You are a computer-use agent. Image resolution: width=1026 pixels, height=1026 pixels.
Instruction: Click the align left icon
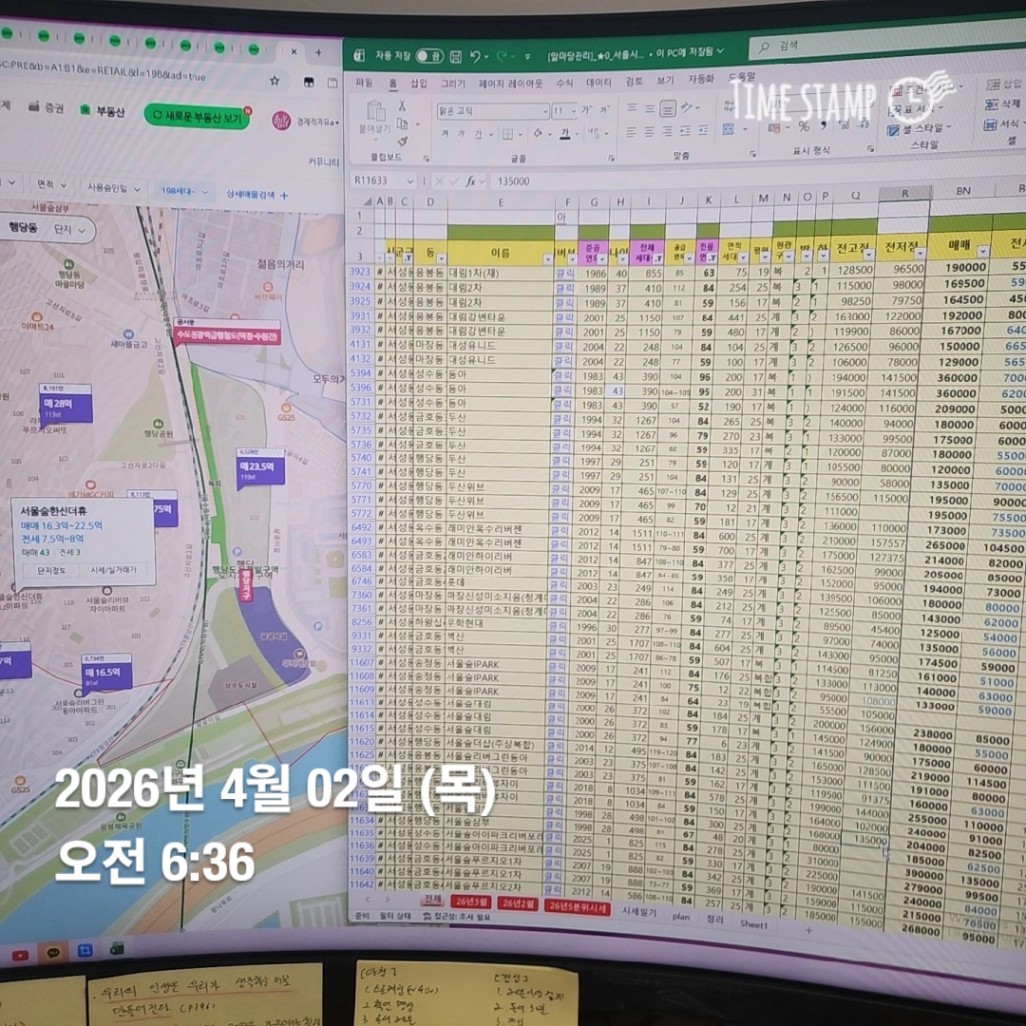coord(631,132)
